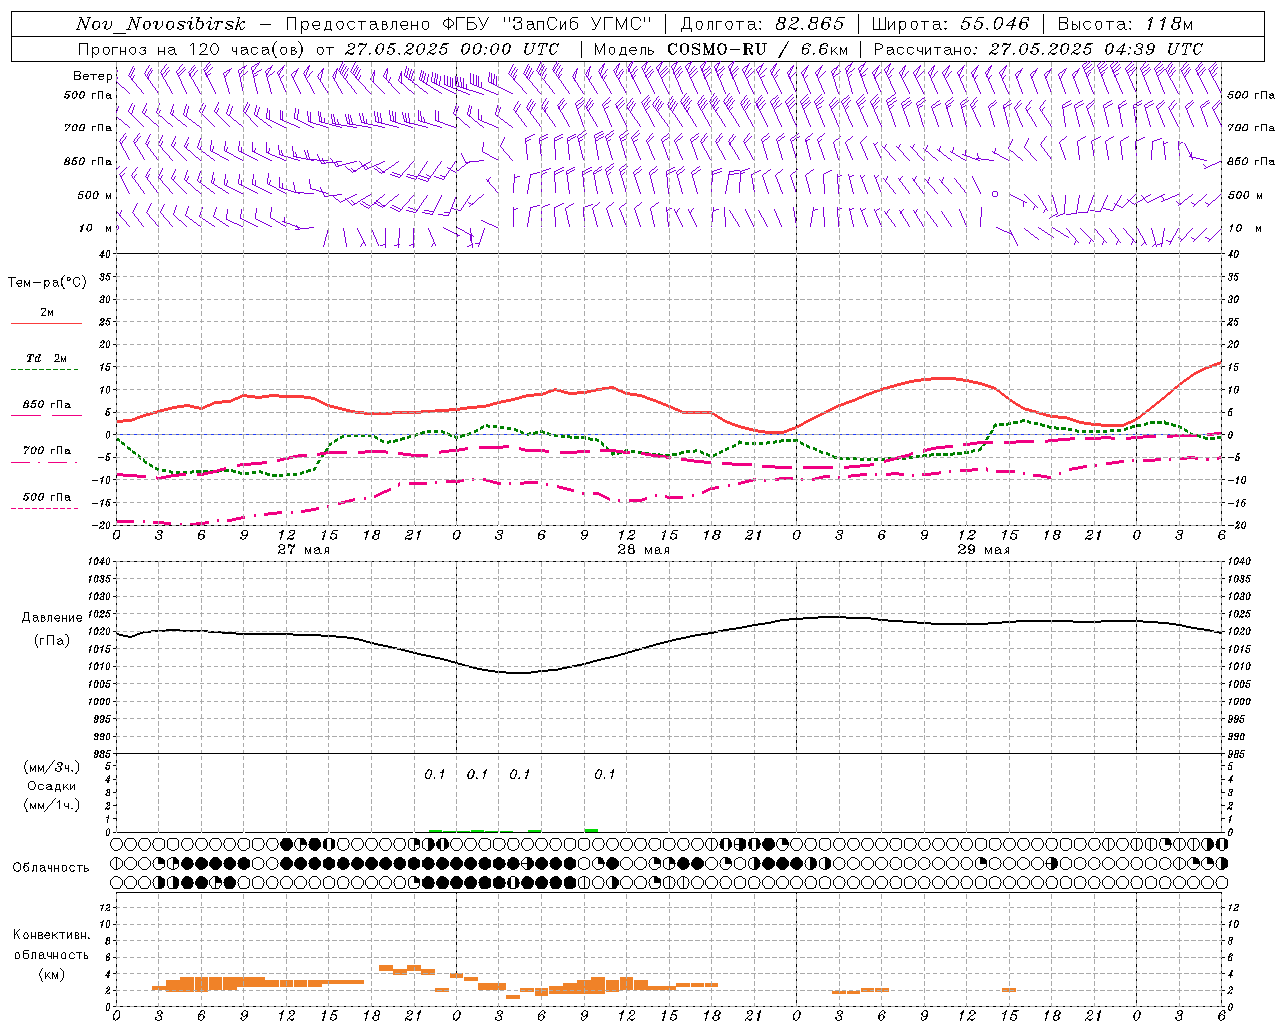Viewport: 1280px width, 1024px height.
Task: Click the (мм/1ч.) precipitation unit label
Action: point(51,805)
